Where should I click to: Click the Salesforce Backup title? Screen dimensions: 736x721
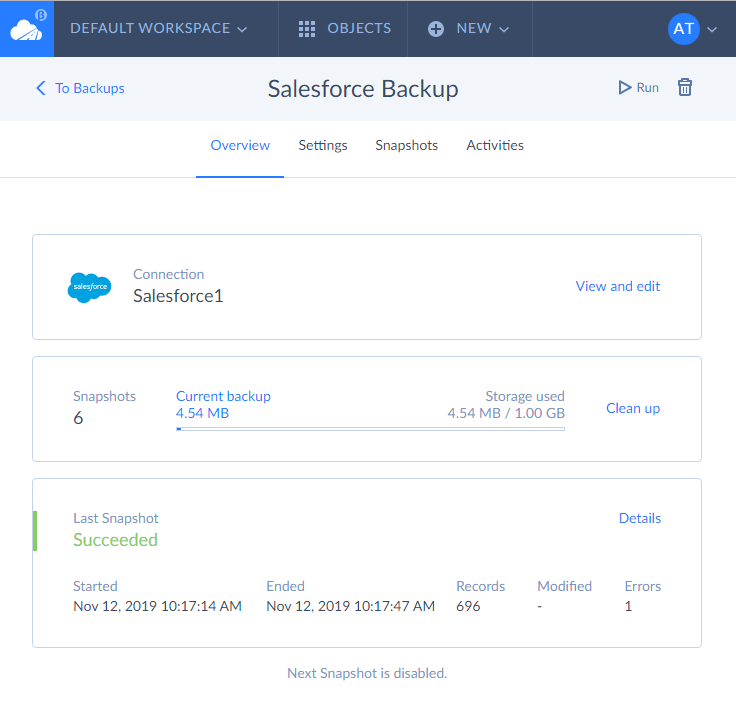pyautogui.click(x=363, y=89)
